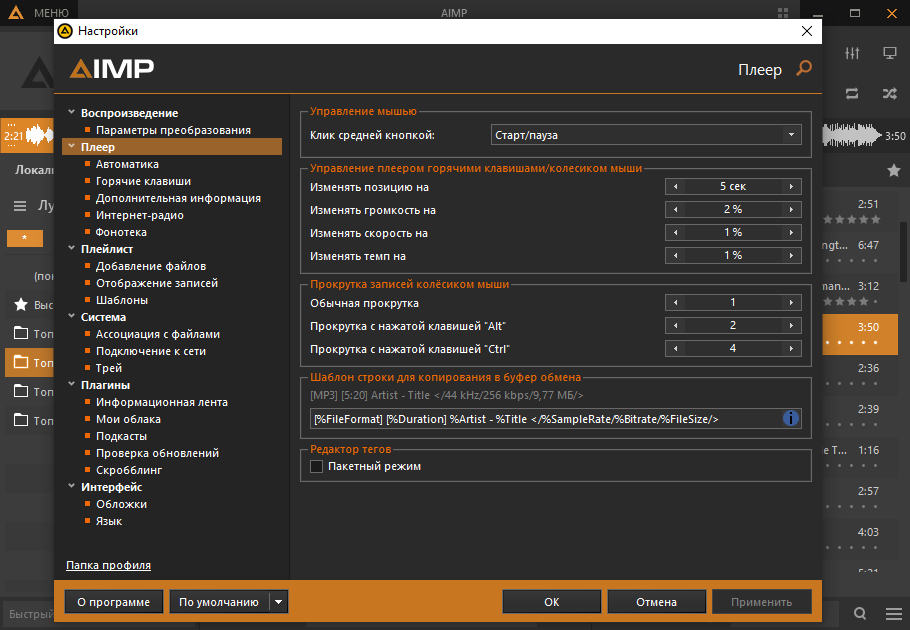Open Информационная лента page
Image resolution: width=910 pixels, height=630 pixels.
click(161, 402)
